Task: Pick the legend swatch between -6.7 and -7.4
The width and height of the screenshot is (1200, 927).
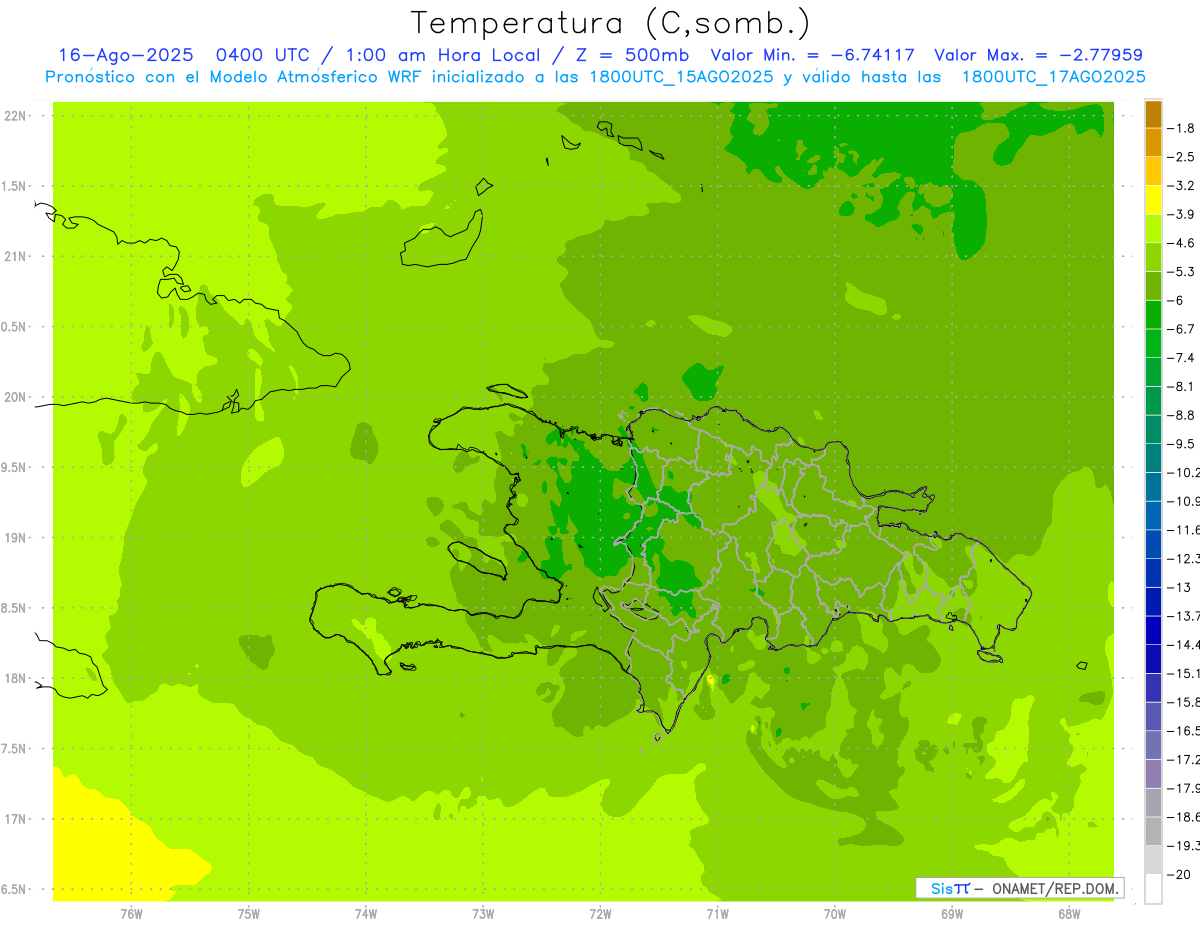Action: coord(1153,343)
